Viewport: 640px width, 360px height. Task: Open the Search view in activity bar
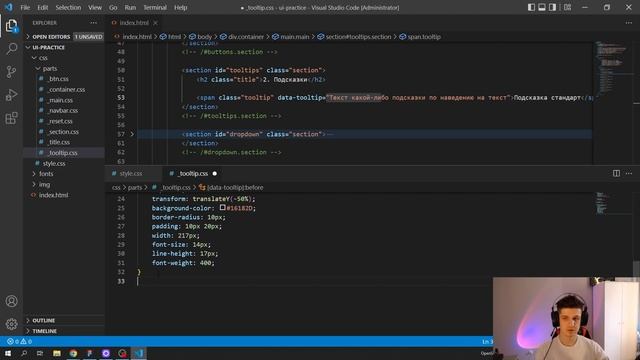pyautogui.click(x=11, y=49)
